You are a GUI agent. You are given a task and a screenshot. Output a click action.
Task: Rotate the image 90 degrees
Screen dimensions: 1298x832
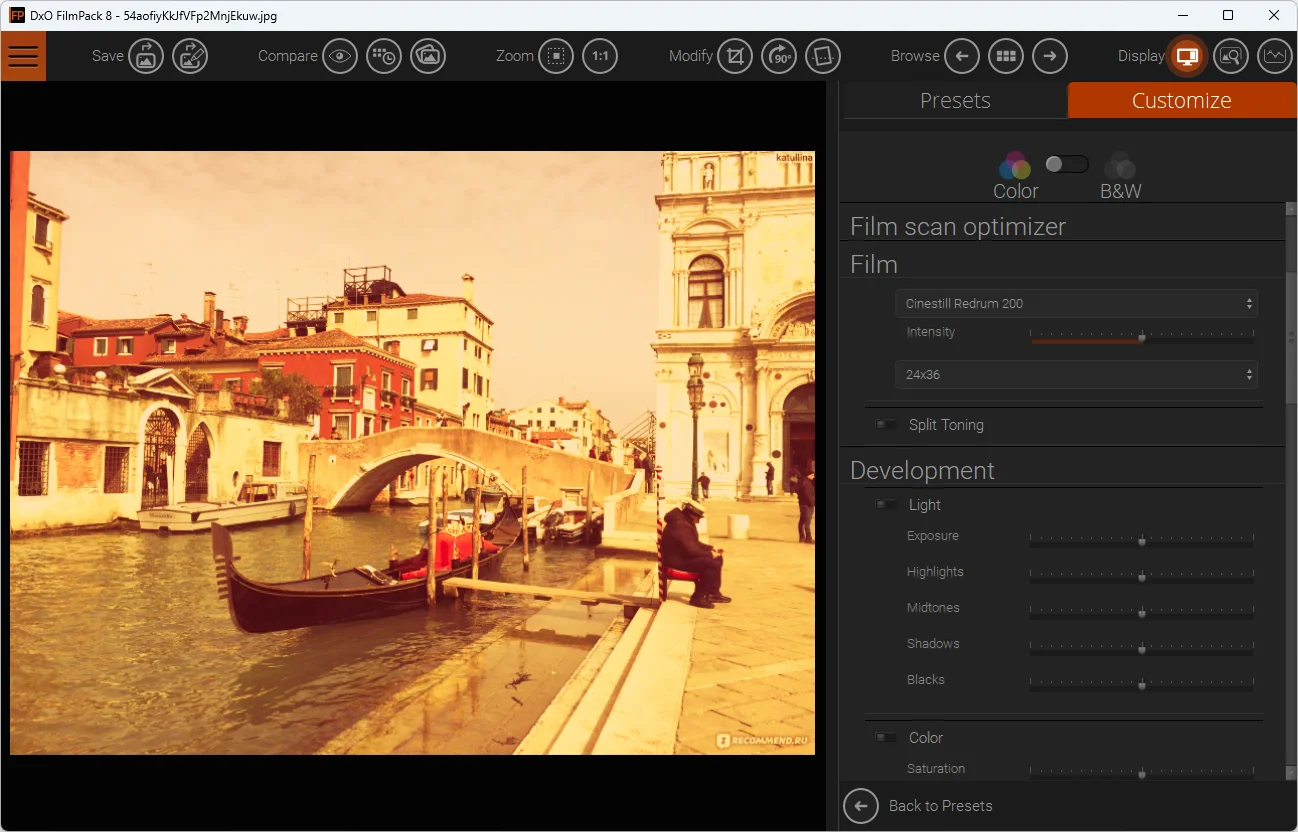click(779, 56)
